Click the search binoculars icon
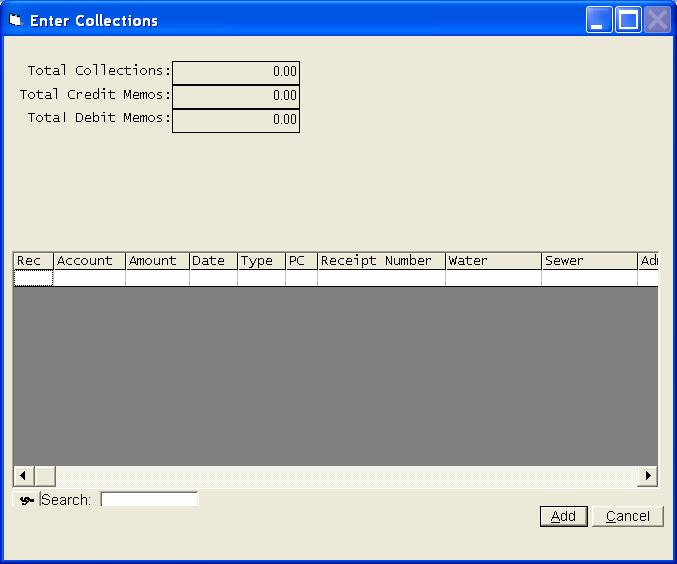The width and height of the screenshot is (677, 564). pyautogui.click(x=27, y=500)
